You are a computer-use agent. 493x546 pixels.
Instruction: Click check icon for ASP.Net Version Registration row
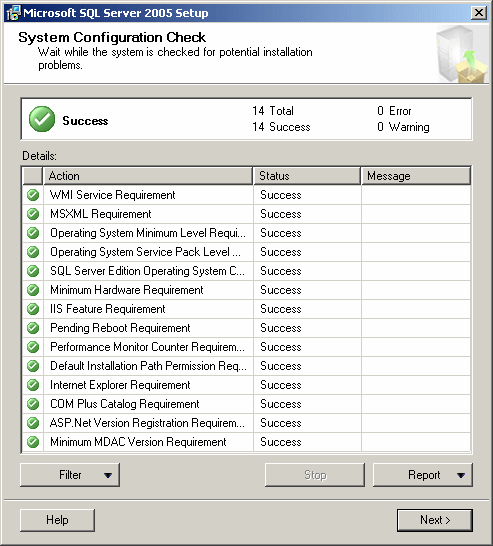click(33, 423)
